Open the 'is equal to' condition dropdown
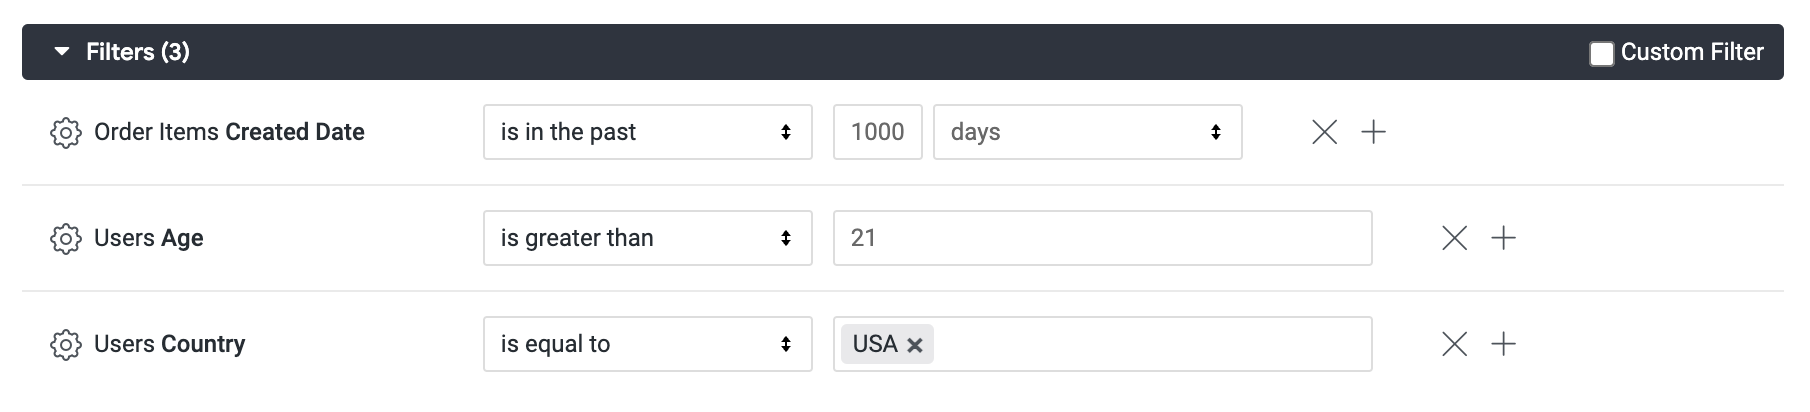Viewport: 1810px width, 412px height. [648, 344]
